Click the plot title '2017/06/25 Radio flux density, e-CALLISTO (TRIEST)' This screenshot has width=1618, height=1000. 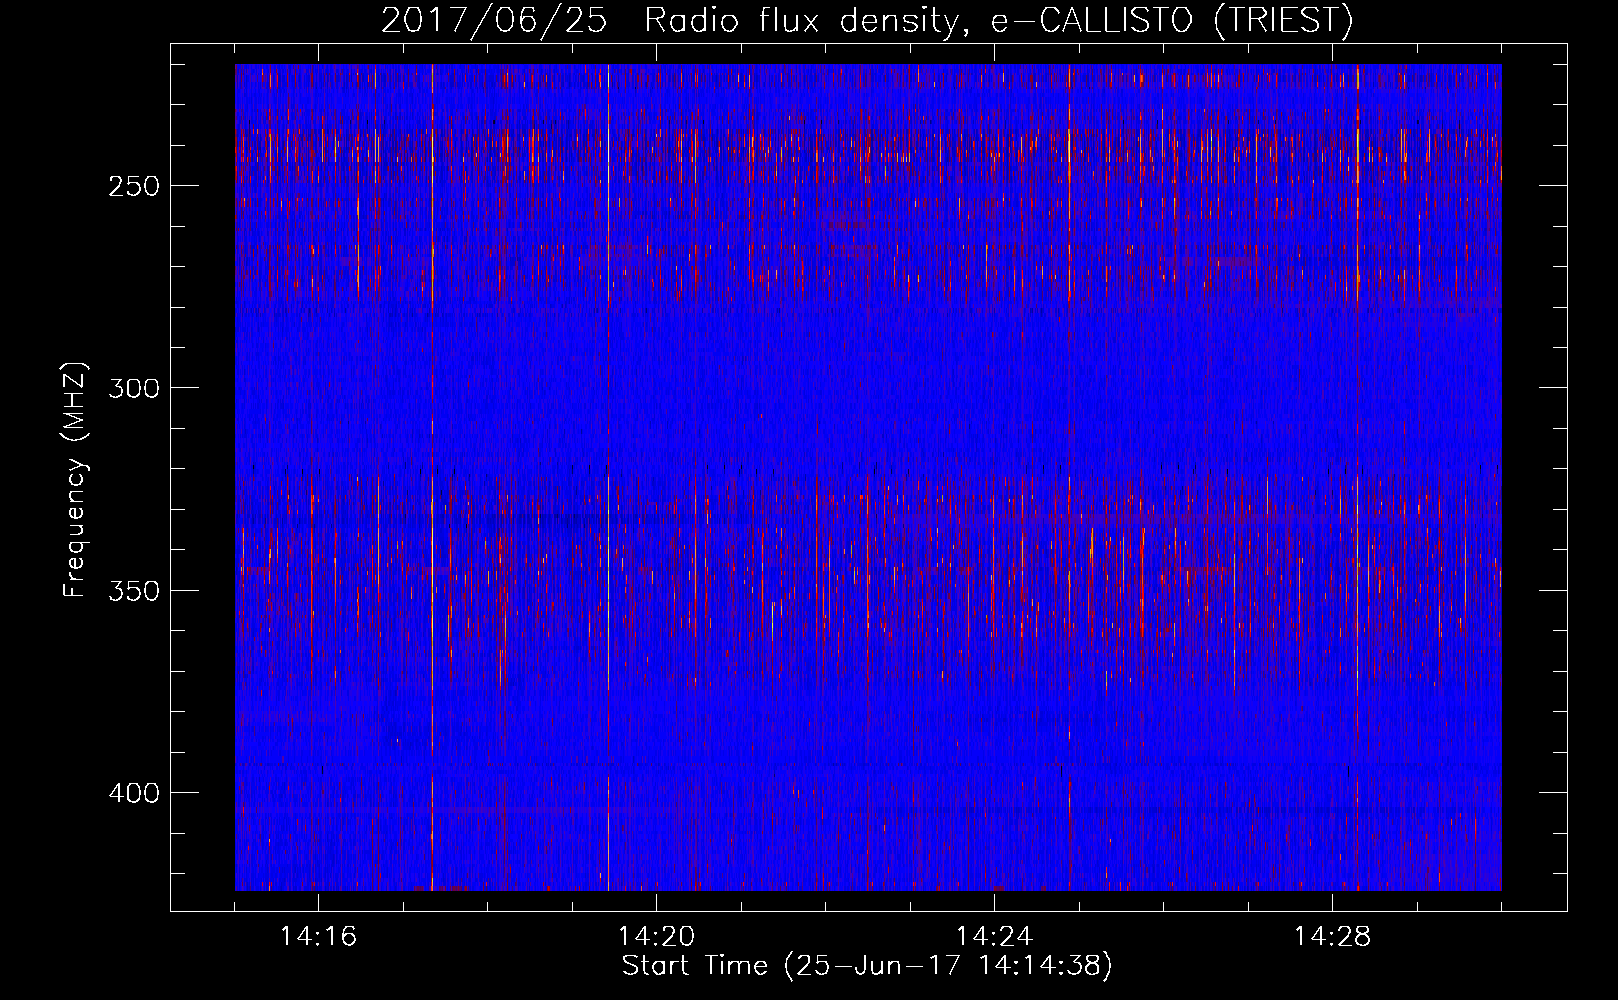pyautogui.click(x=867, y=21)
